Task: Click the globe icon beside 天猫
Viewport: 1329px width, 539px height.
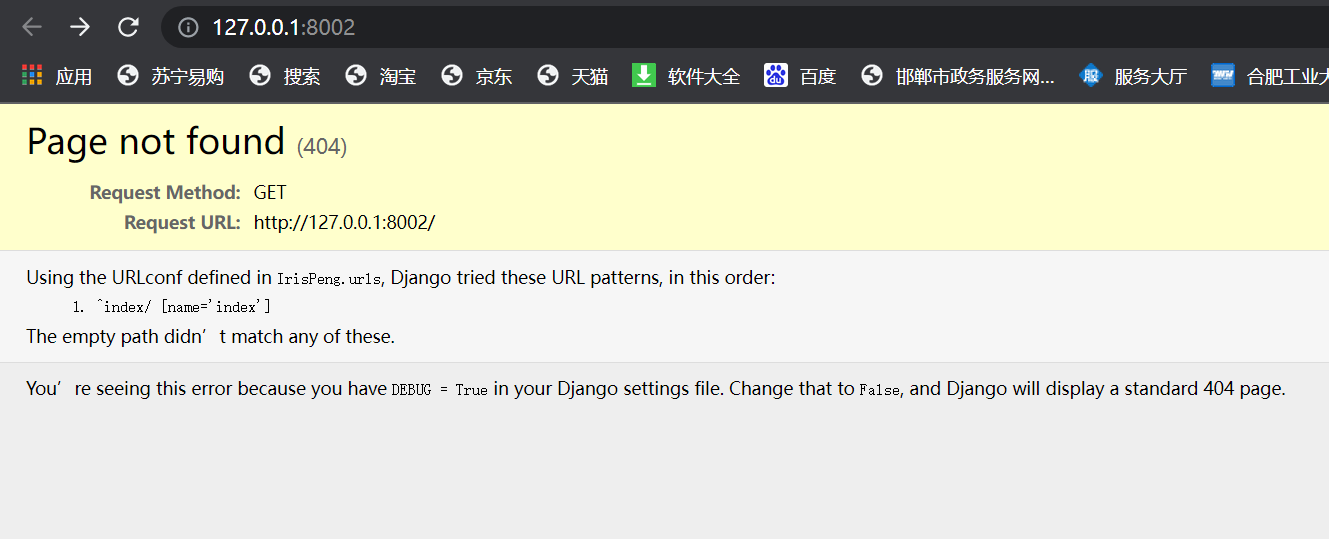Action: [x=548, y=75]
